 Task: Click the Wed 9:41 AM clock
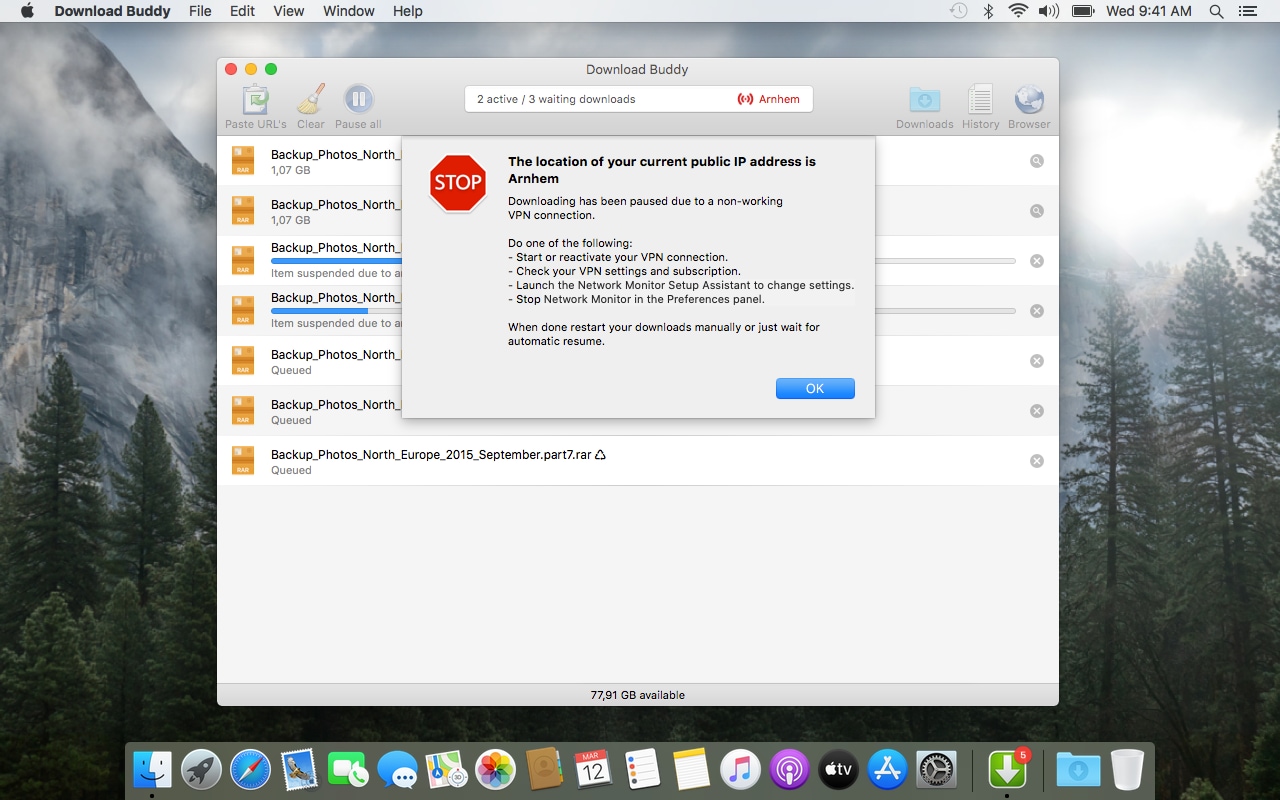[1149, 11]
